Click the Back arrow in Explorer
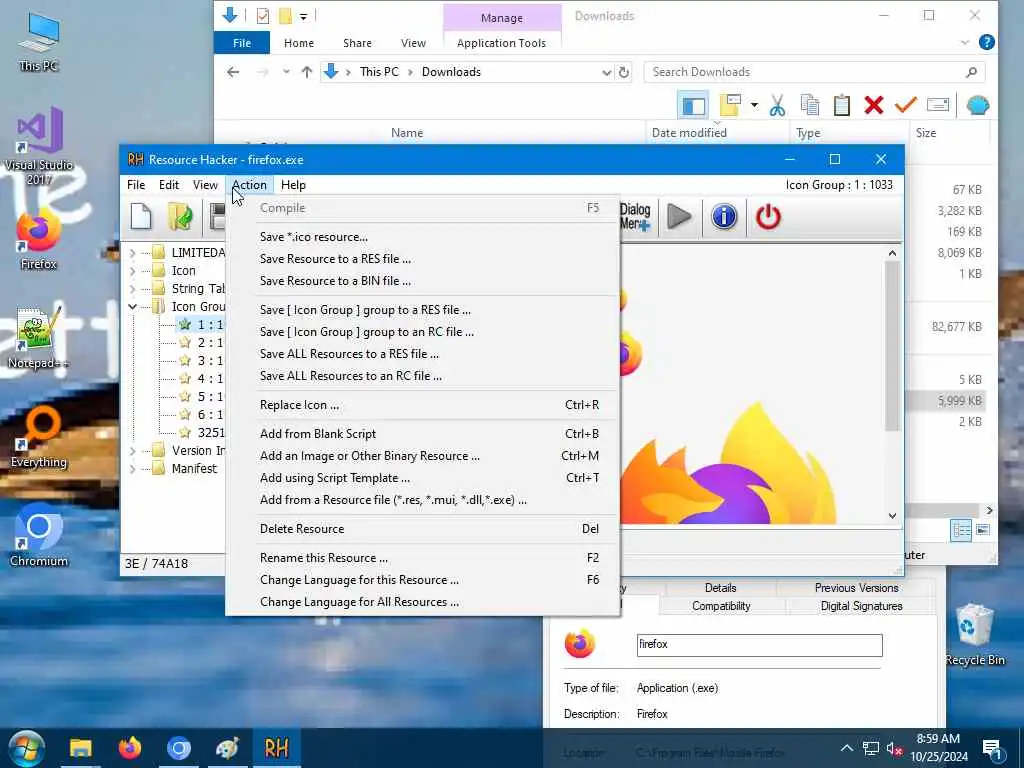 pos(233,72)
